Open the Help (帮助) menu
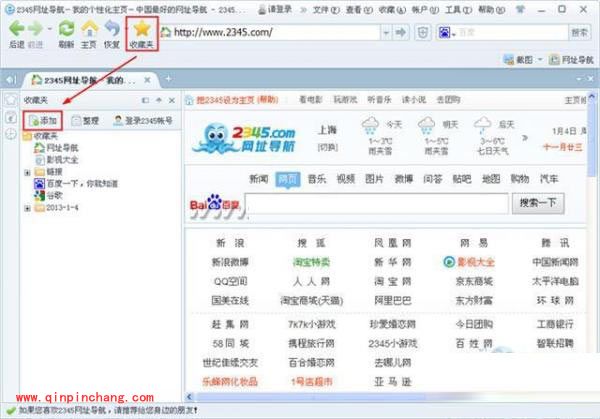Viewport: 600px width, 419px height. tap(491, 10)
